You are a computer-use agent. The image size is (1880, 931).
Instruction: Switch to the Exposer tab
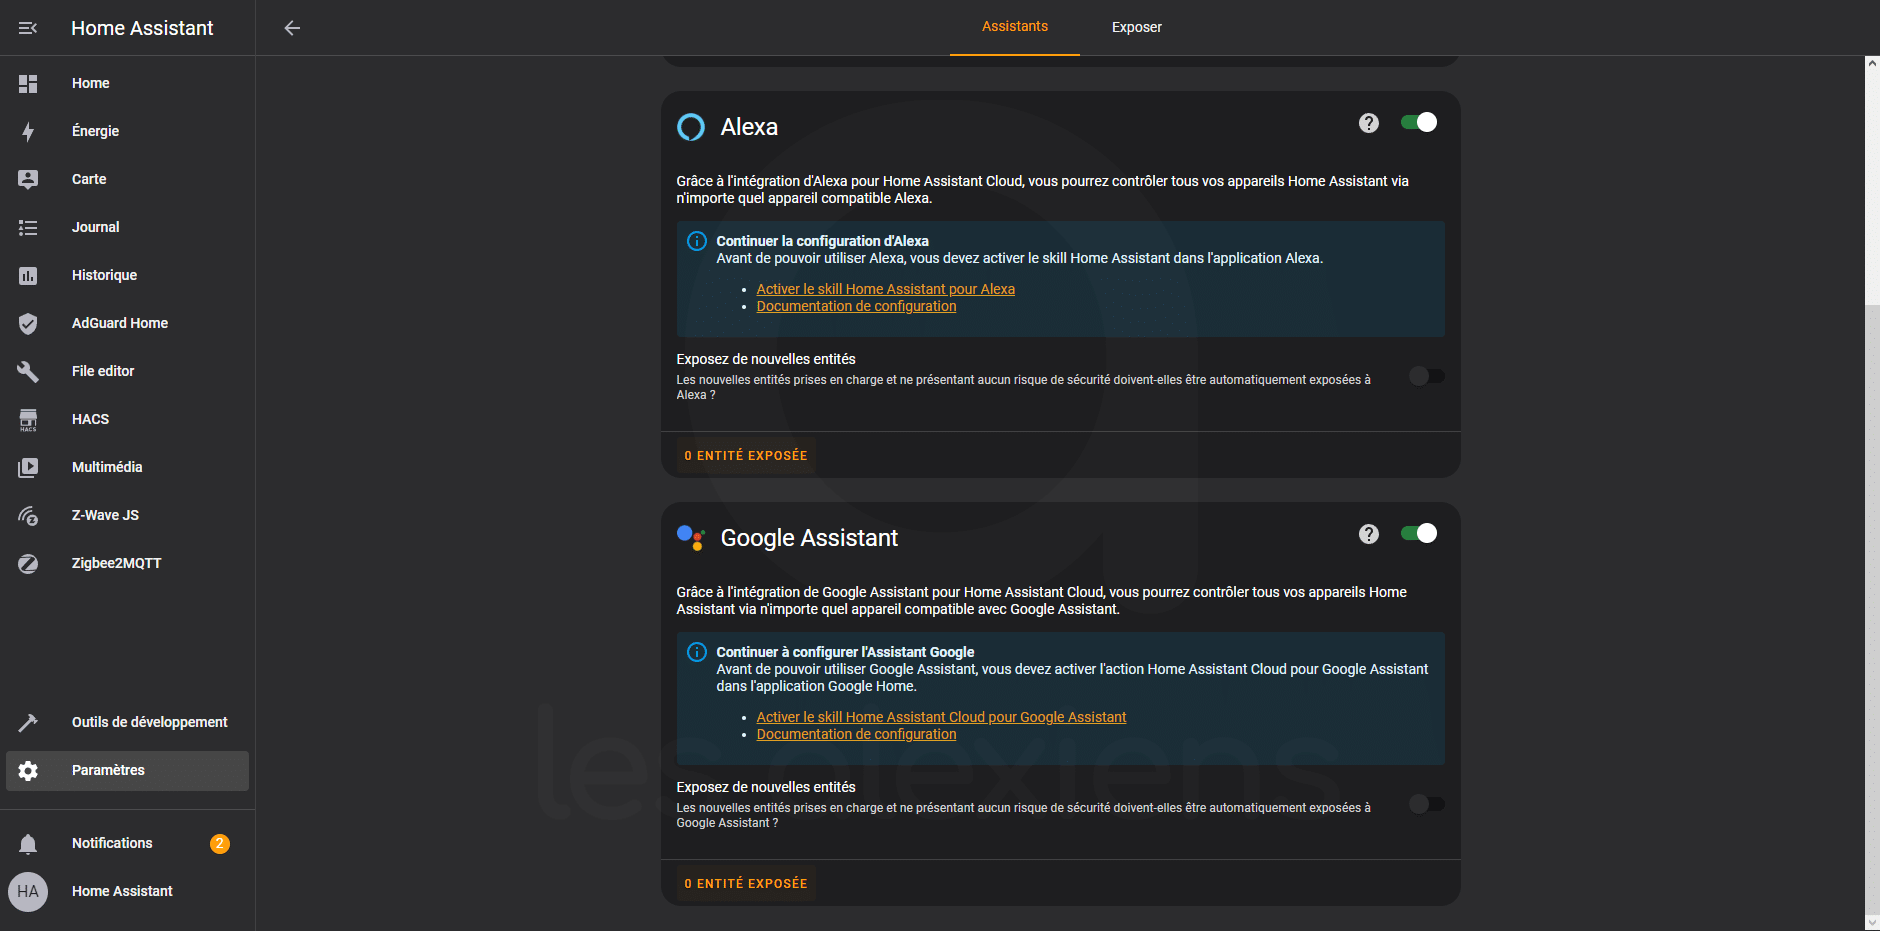tap(1137, 27)
